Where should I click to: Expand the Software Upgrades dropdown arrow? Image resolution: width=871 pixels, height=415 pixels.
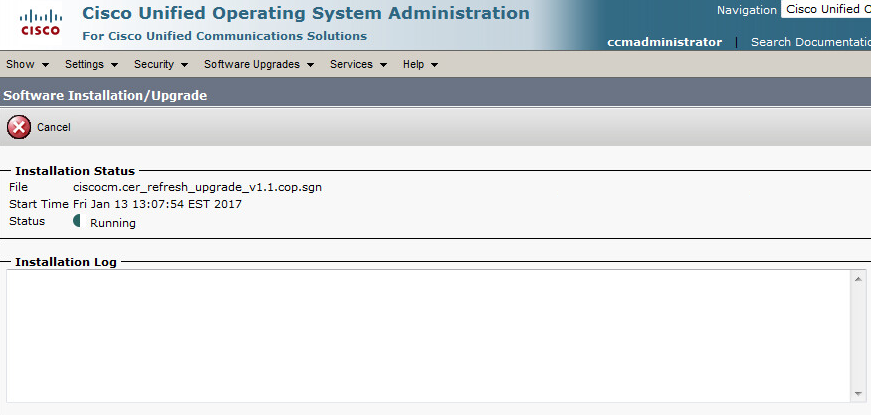pos(310,65)
